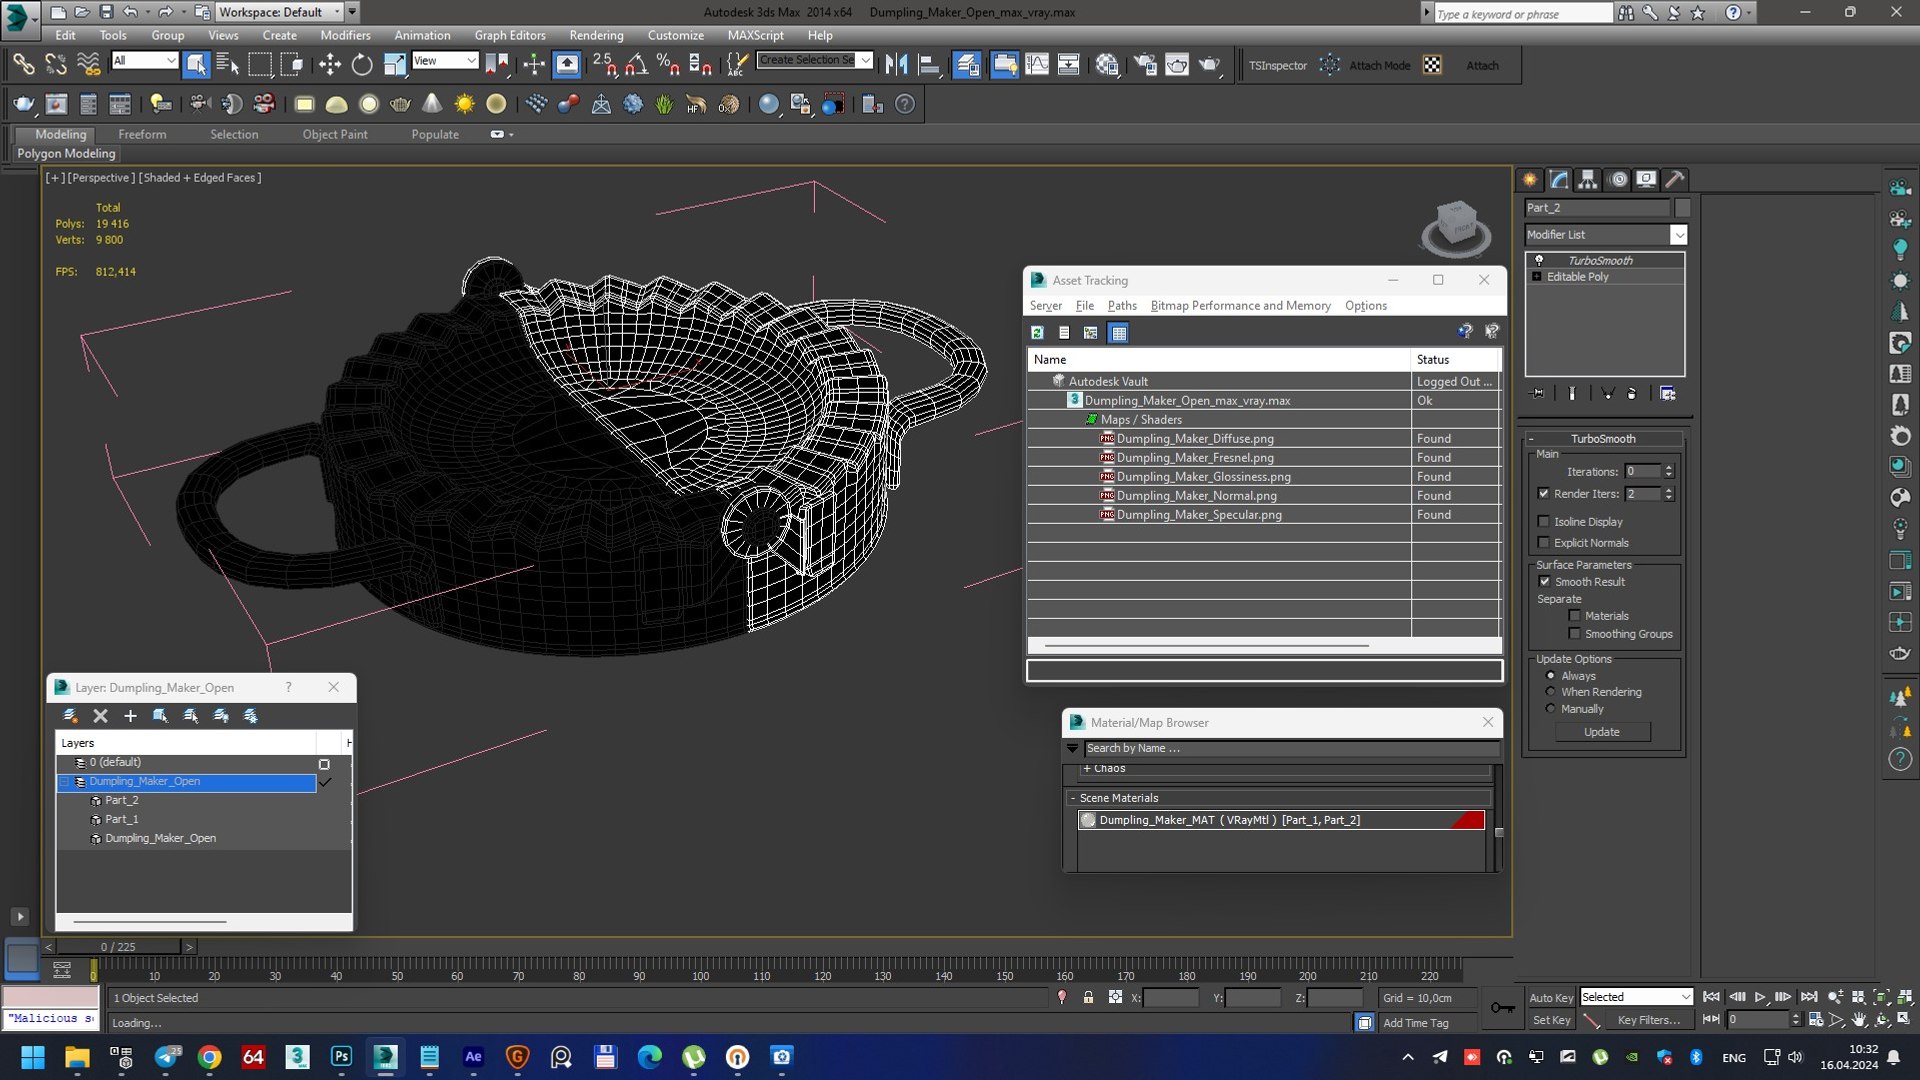
Task: Switch to the Freeform ribbon tab
Action: [x=142, y=134]
